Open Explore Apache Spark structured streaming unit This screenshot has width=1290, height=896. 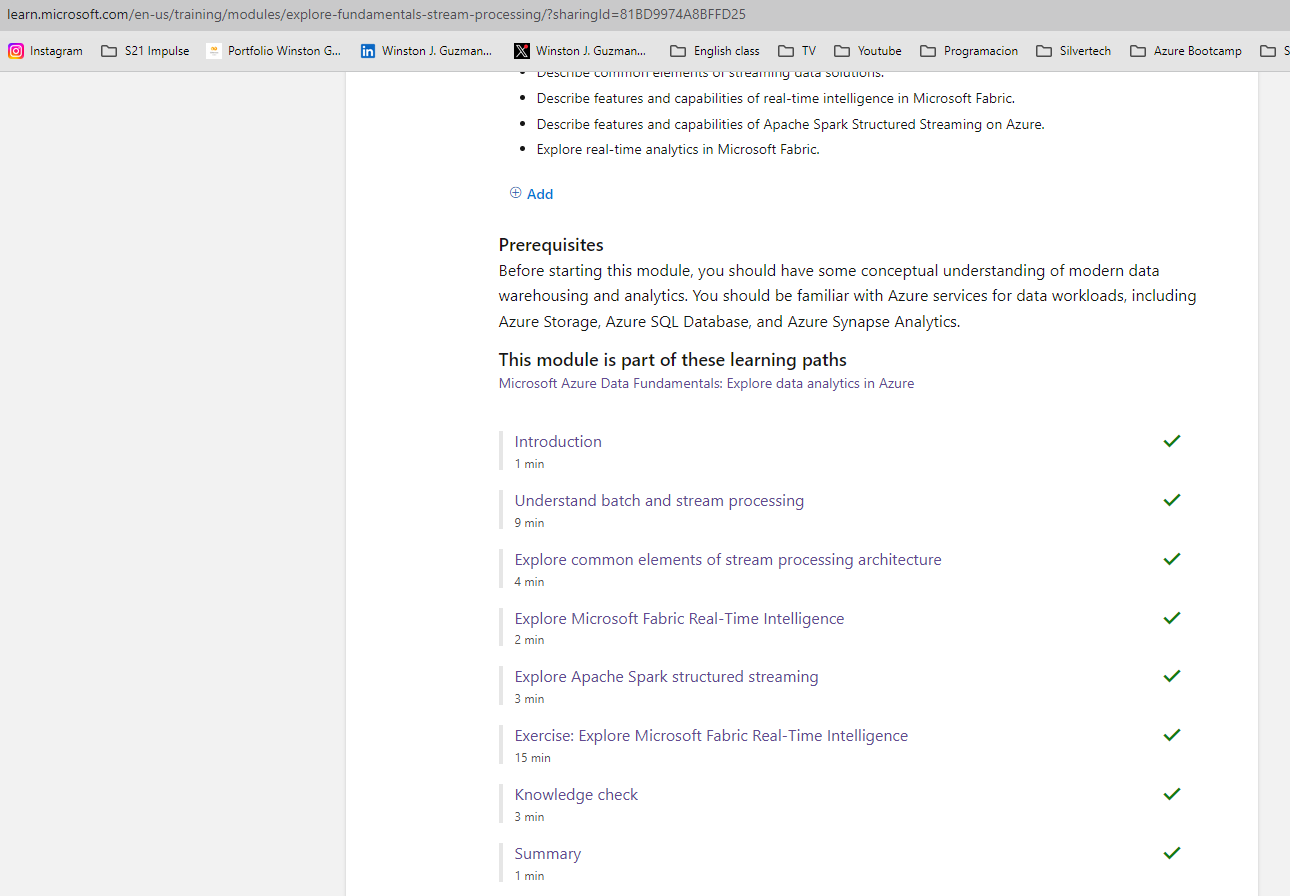[666, 676]
